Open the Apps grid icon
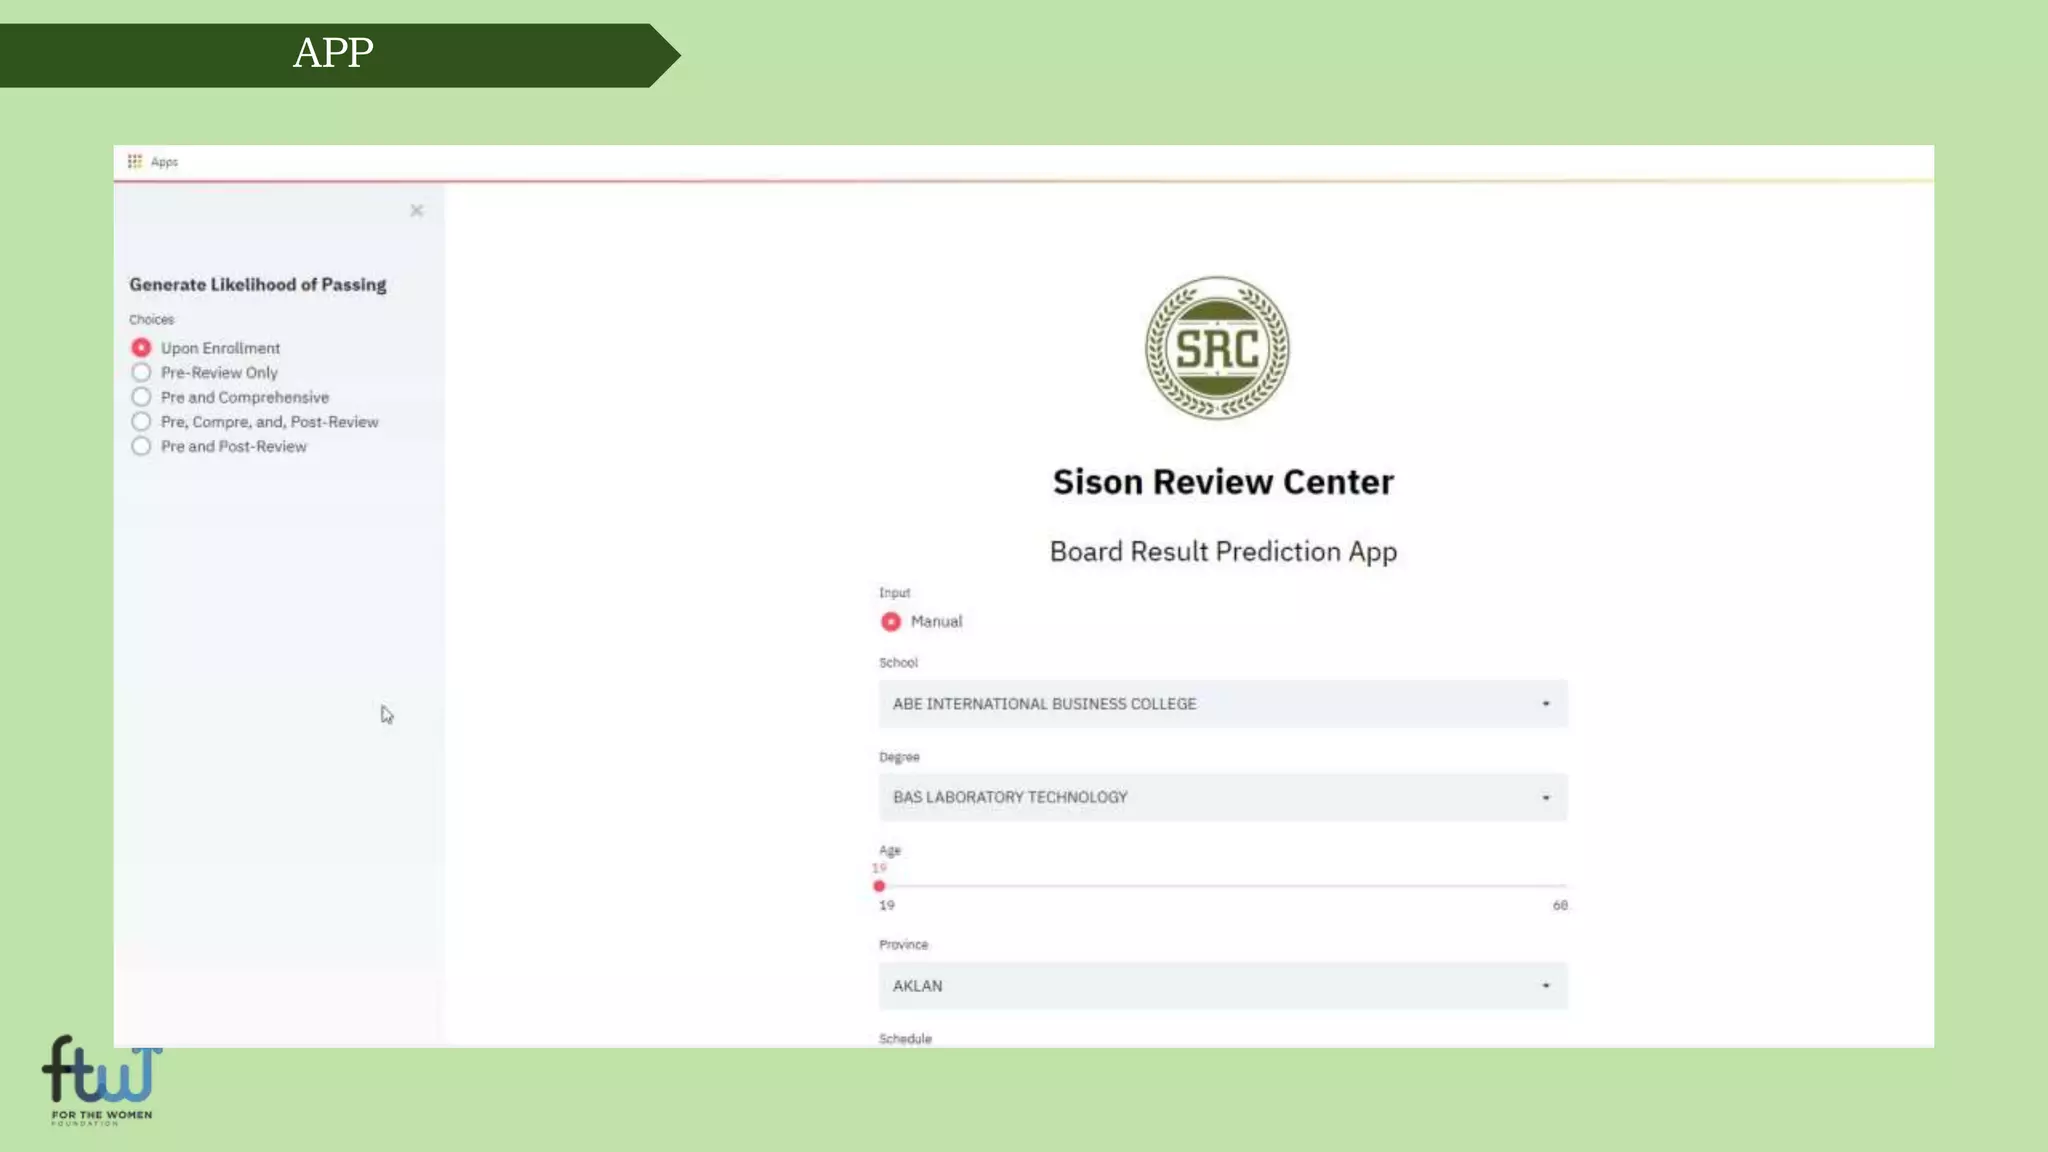This screenshot has width=2048, height=1152. click(134, 161)
